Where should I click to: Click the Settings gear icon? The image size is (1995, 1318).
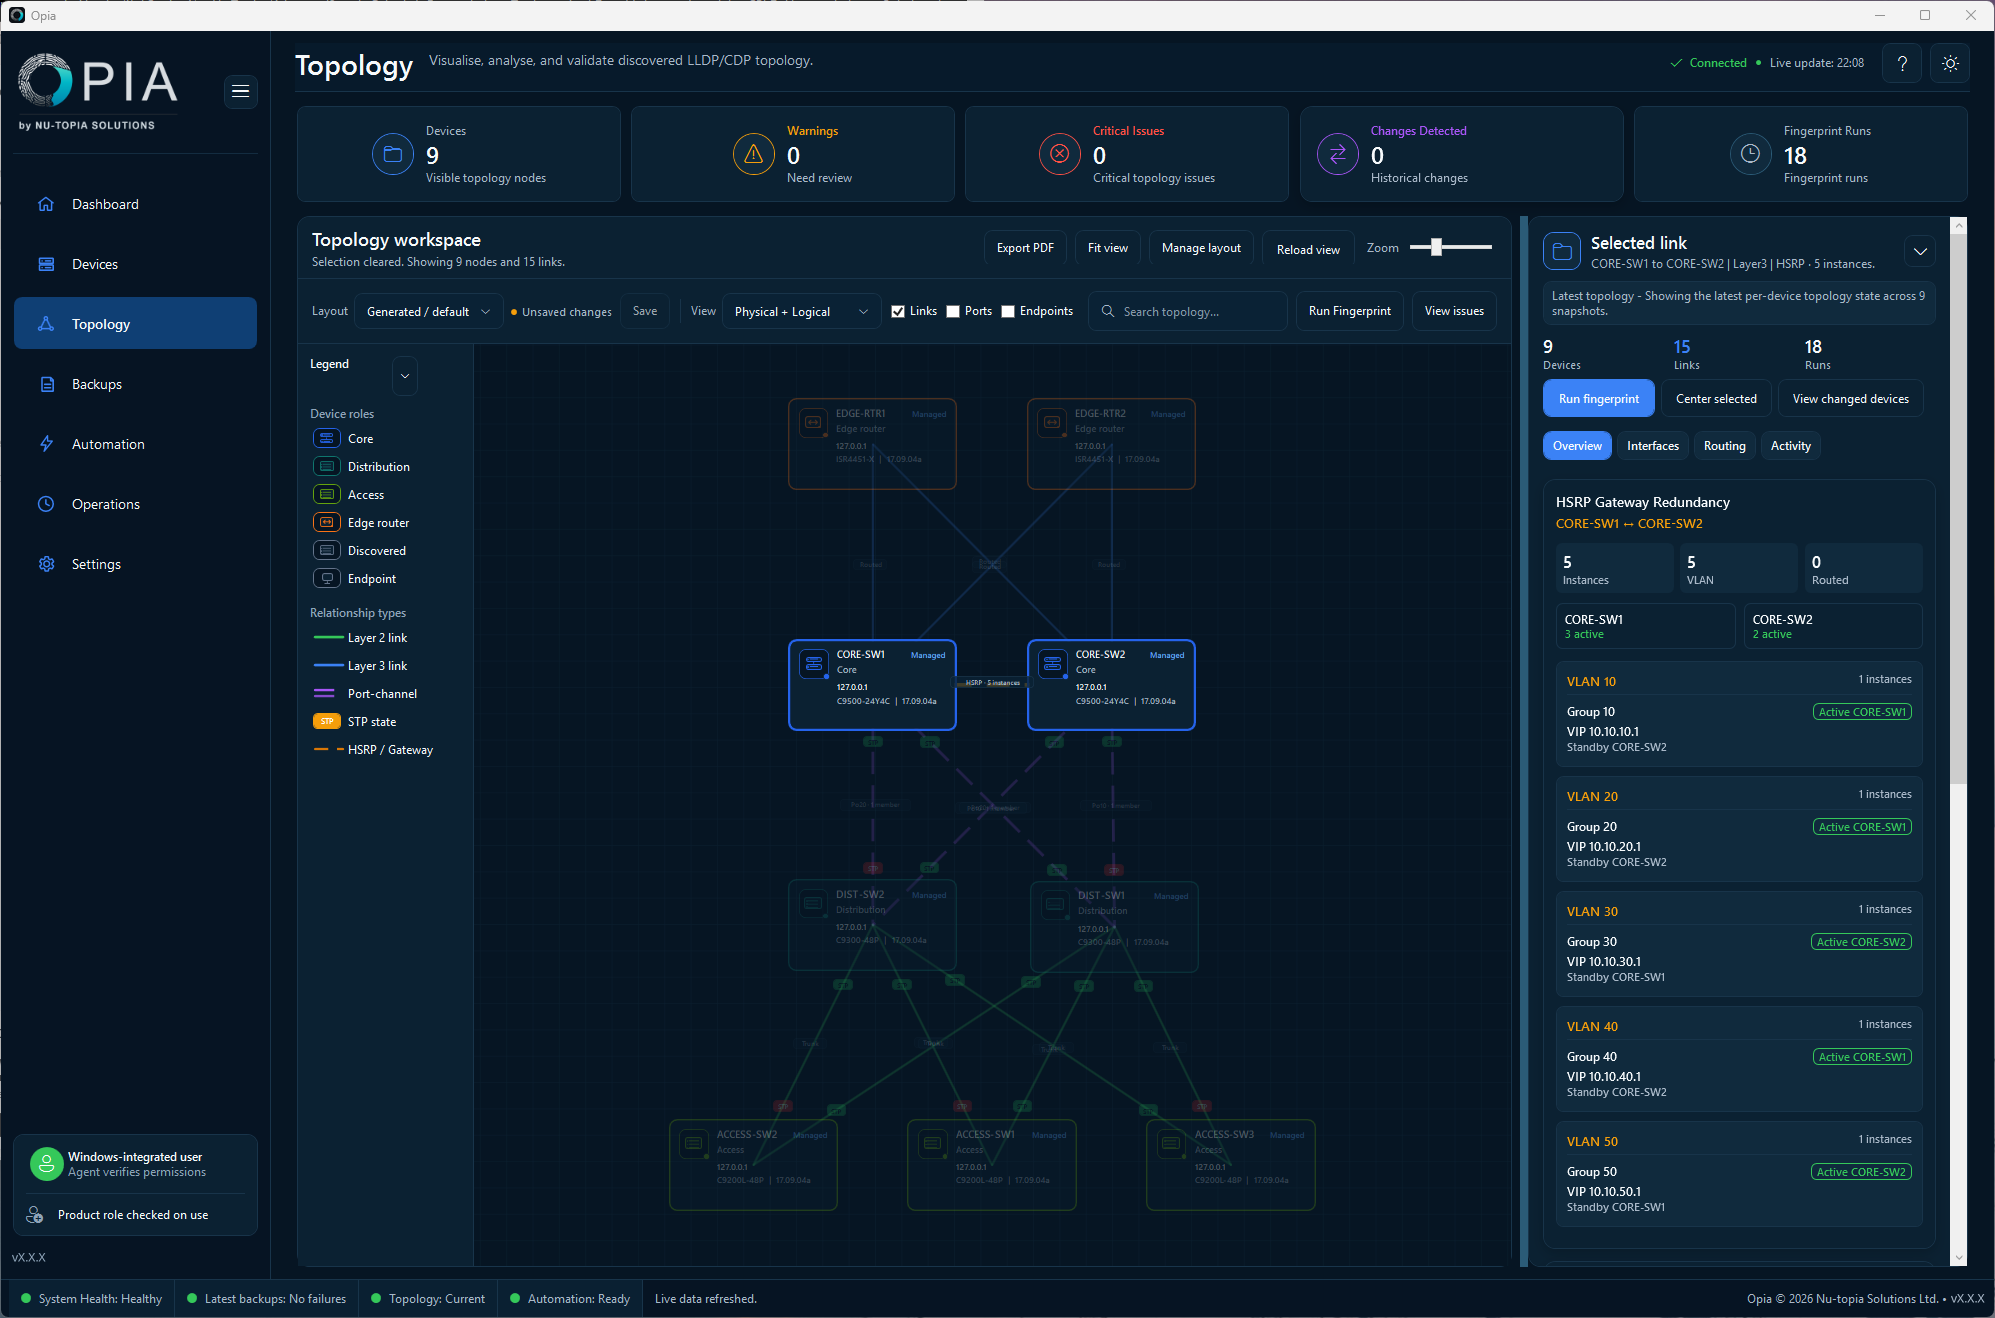point(46,564)
